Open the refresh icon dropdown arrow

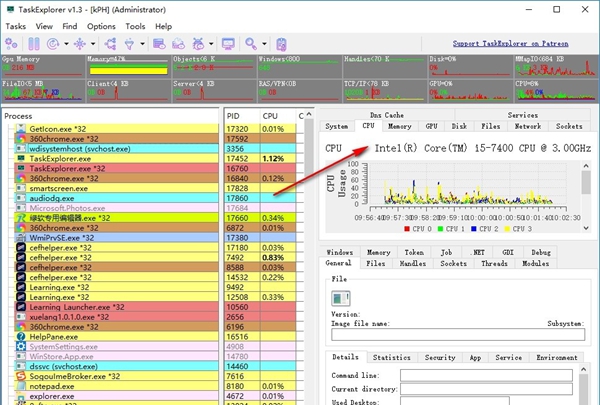66,44
